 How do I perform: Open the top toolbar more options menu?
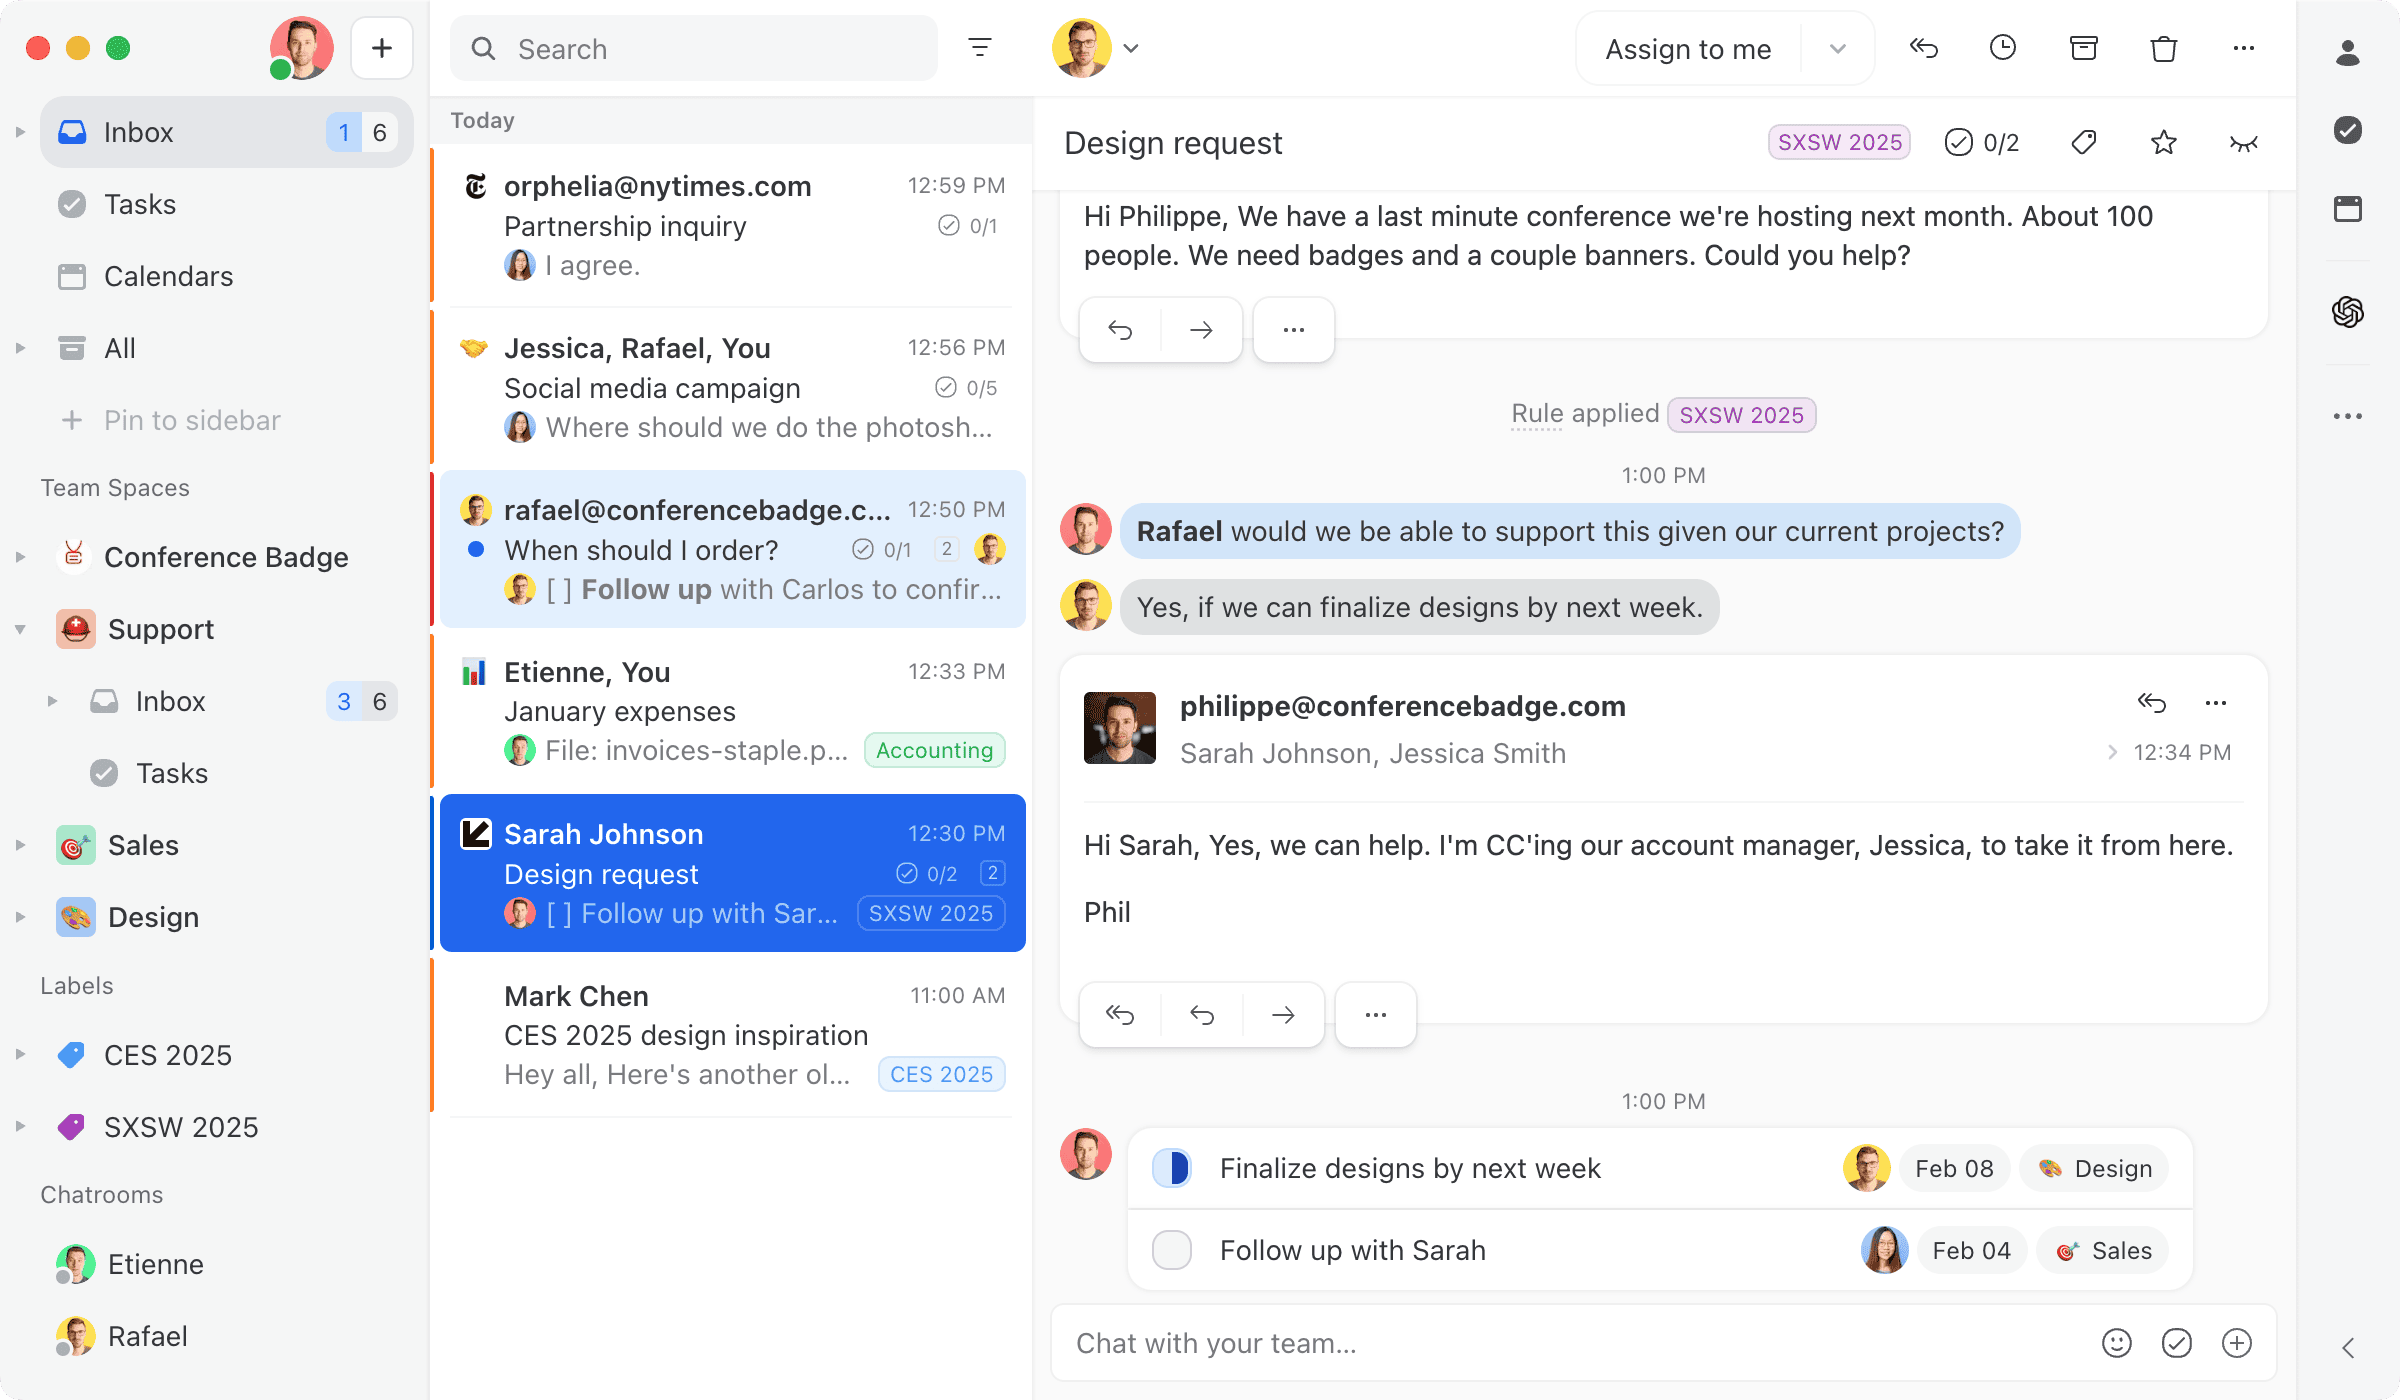(x=2244, y=48)
